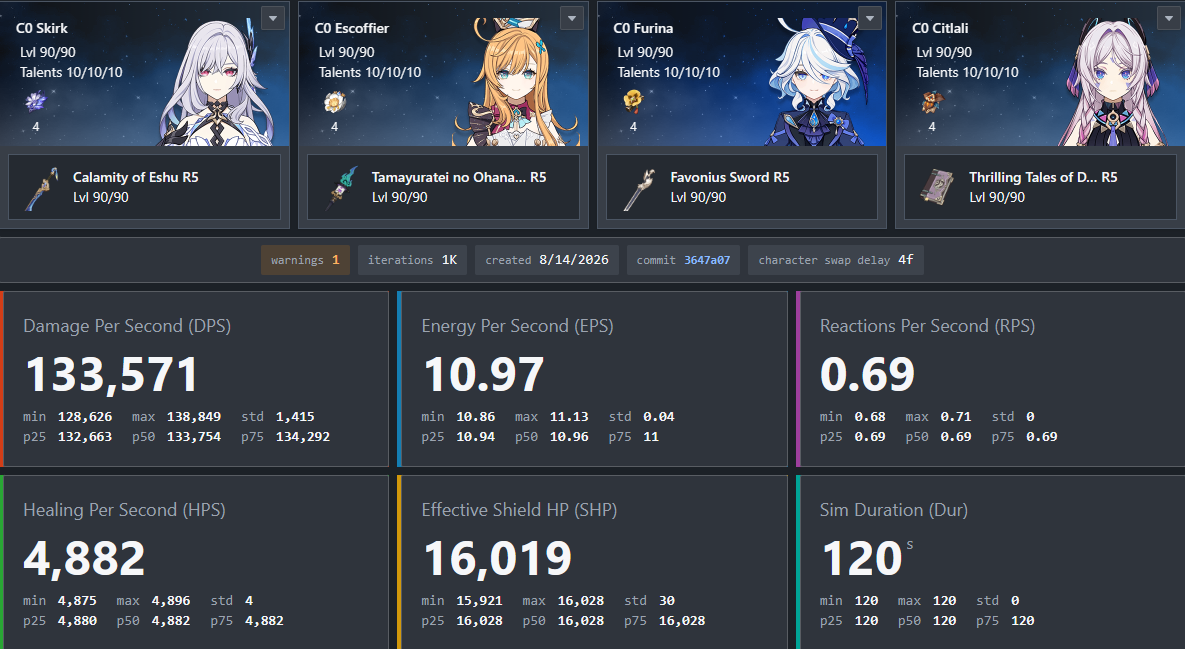This screenshot has height=649, width=1185.
Task: Click the Tamayuratei no Ohana... R5 text
Action: pos(459,178)
